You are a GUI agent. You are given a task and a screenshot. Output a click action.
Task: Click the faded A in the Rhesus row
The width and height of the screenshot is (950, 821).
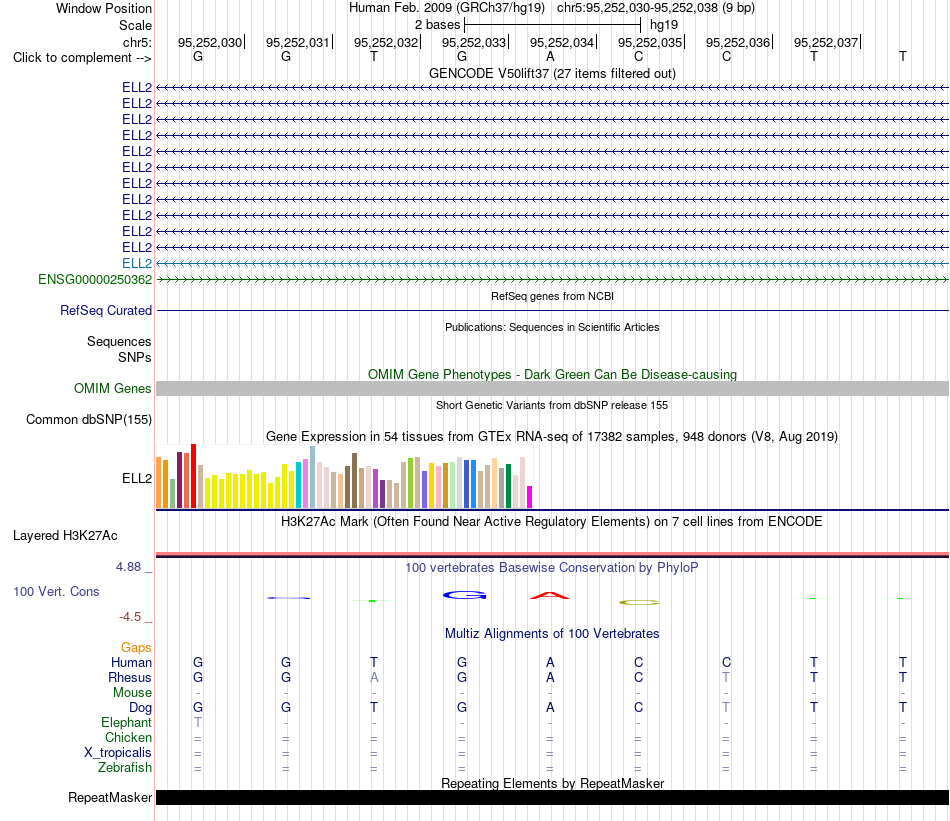click(x=374, y=677)
